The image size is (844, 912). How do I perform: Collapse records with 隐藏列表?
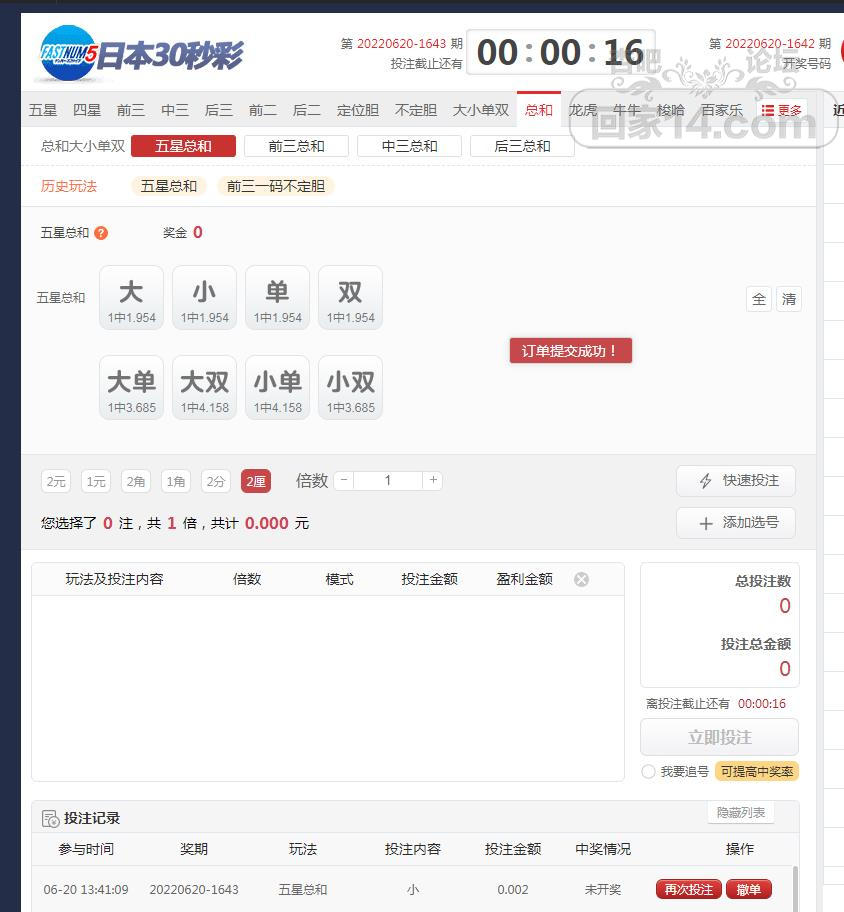[741, 812]
